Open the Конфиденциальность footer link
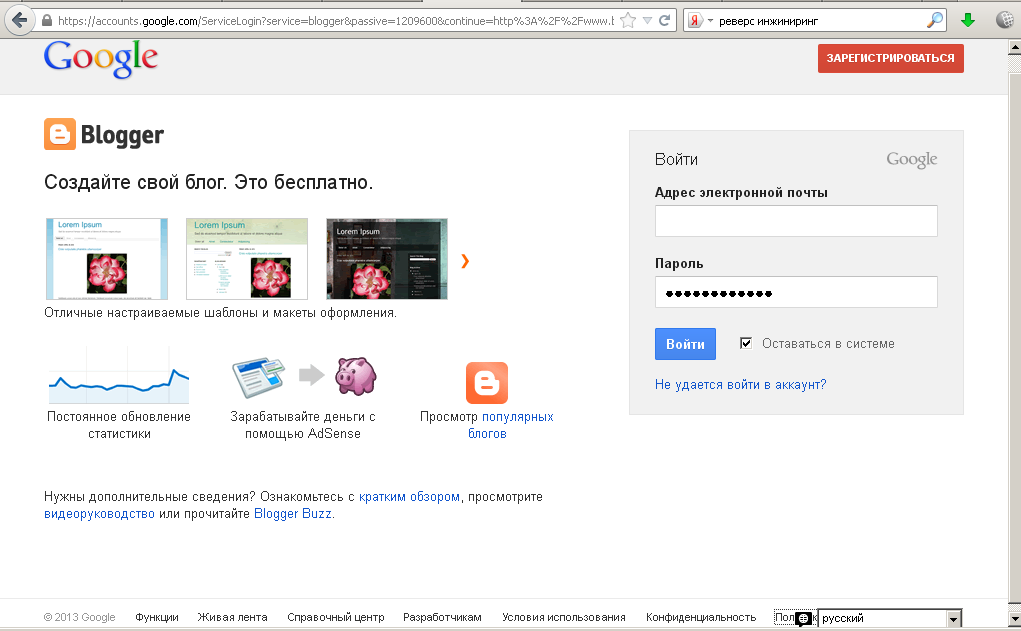 click(x=701, y=617)
